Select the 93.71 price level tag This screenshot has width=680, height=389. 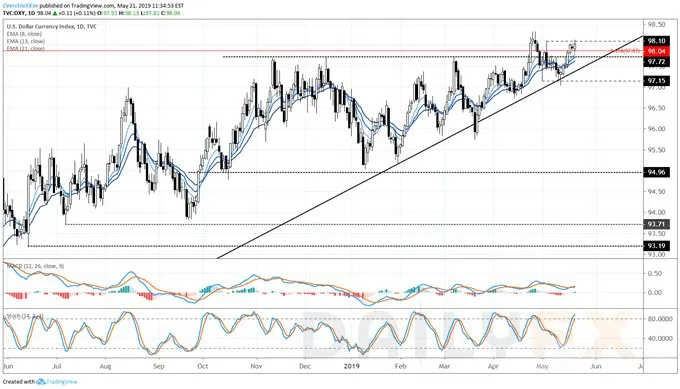pos(656,224)
